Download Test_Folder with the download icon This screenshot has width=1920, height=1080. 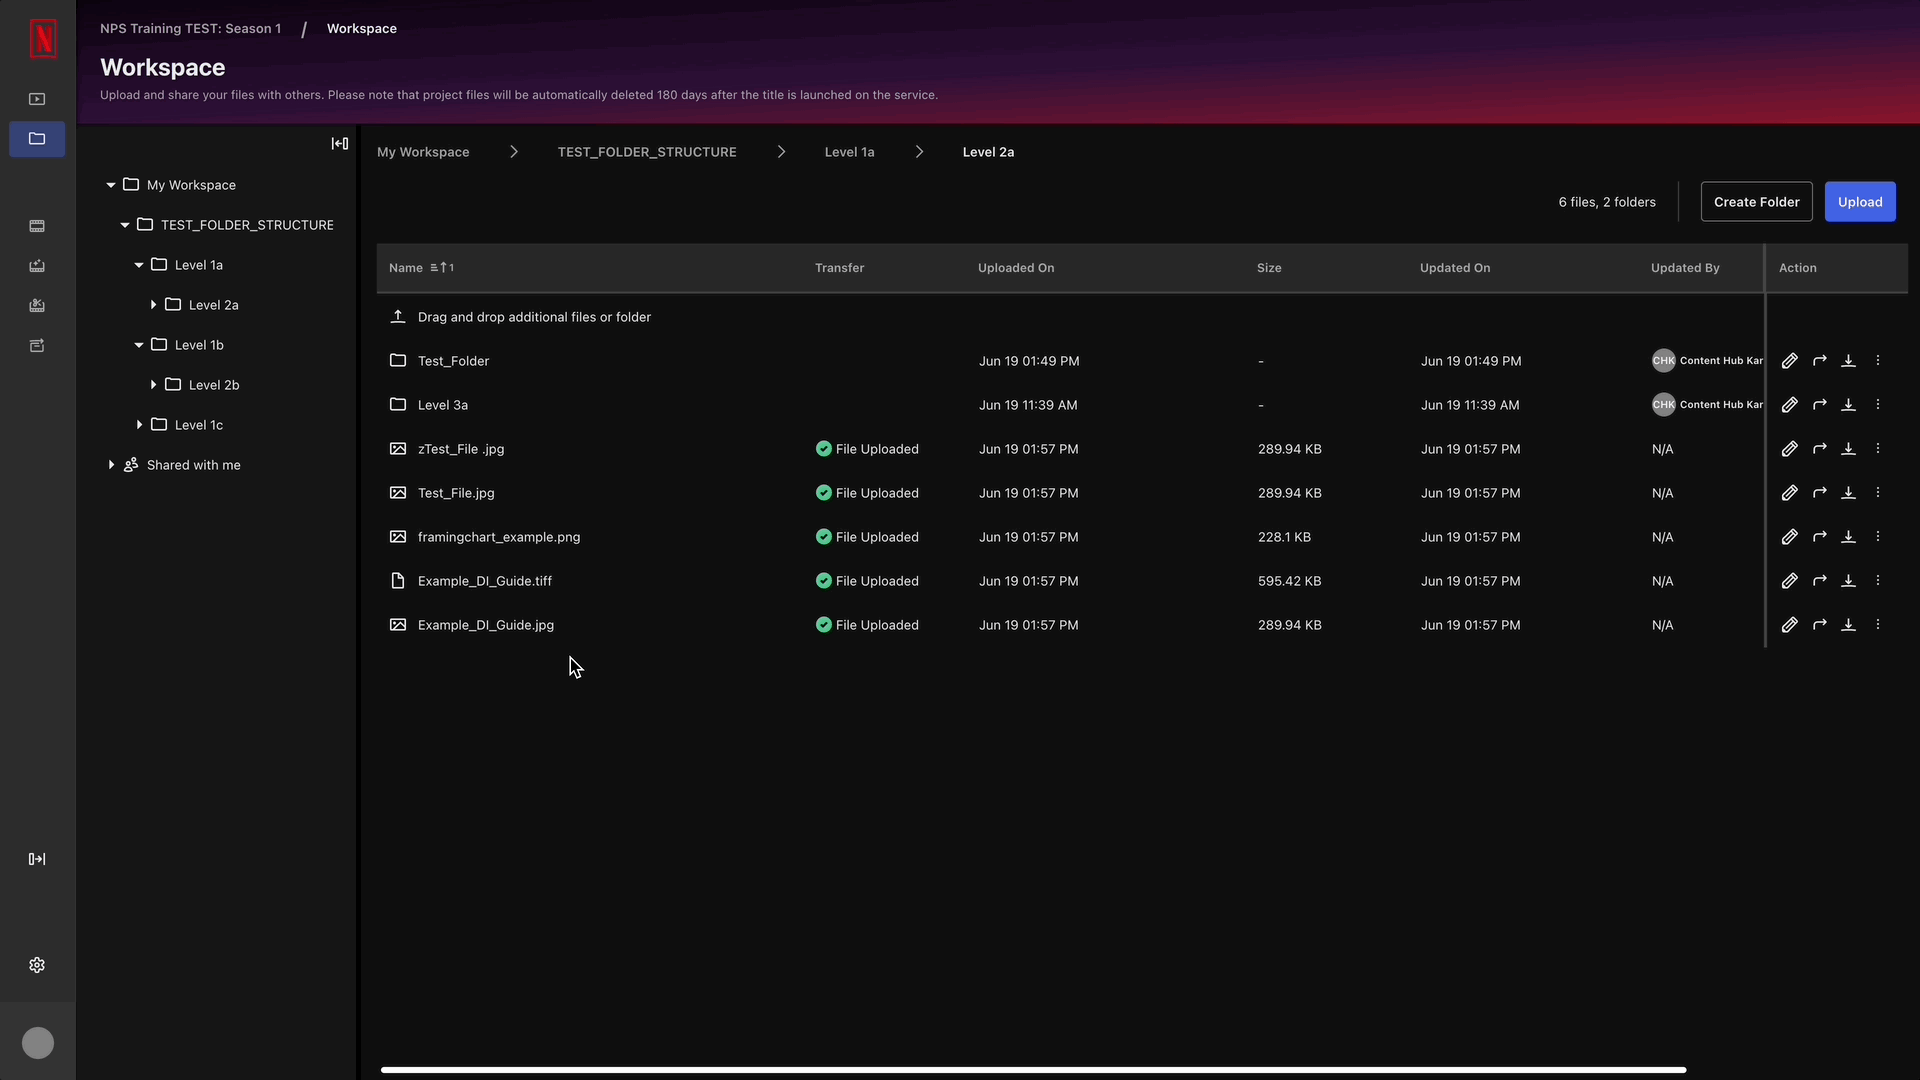1849,361
